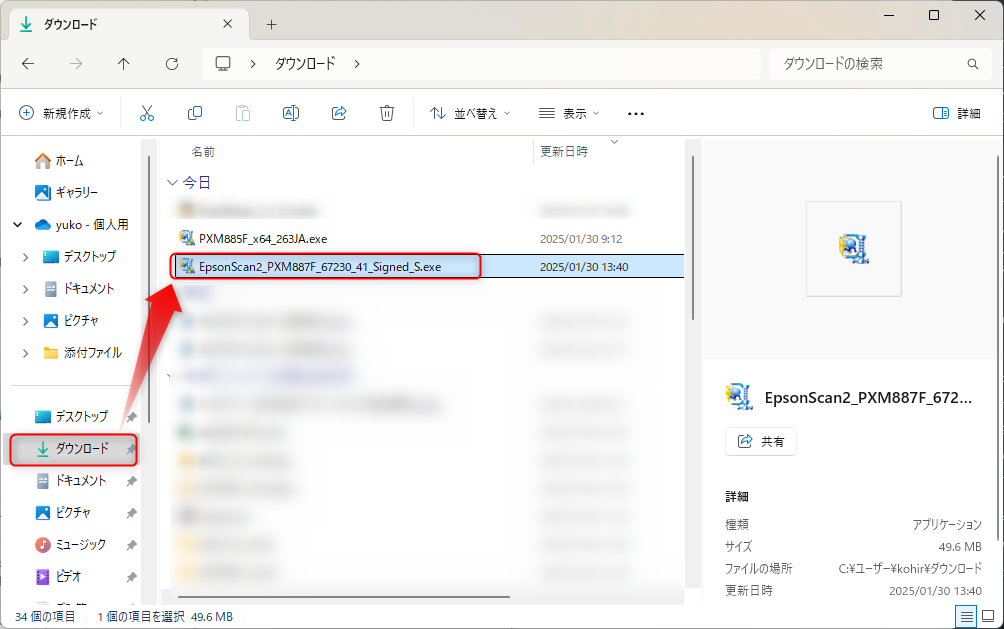Open the 表示 view dropdown
The image size is (1004, 629).
(569, 113)
